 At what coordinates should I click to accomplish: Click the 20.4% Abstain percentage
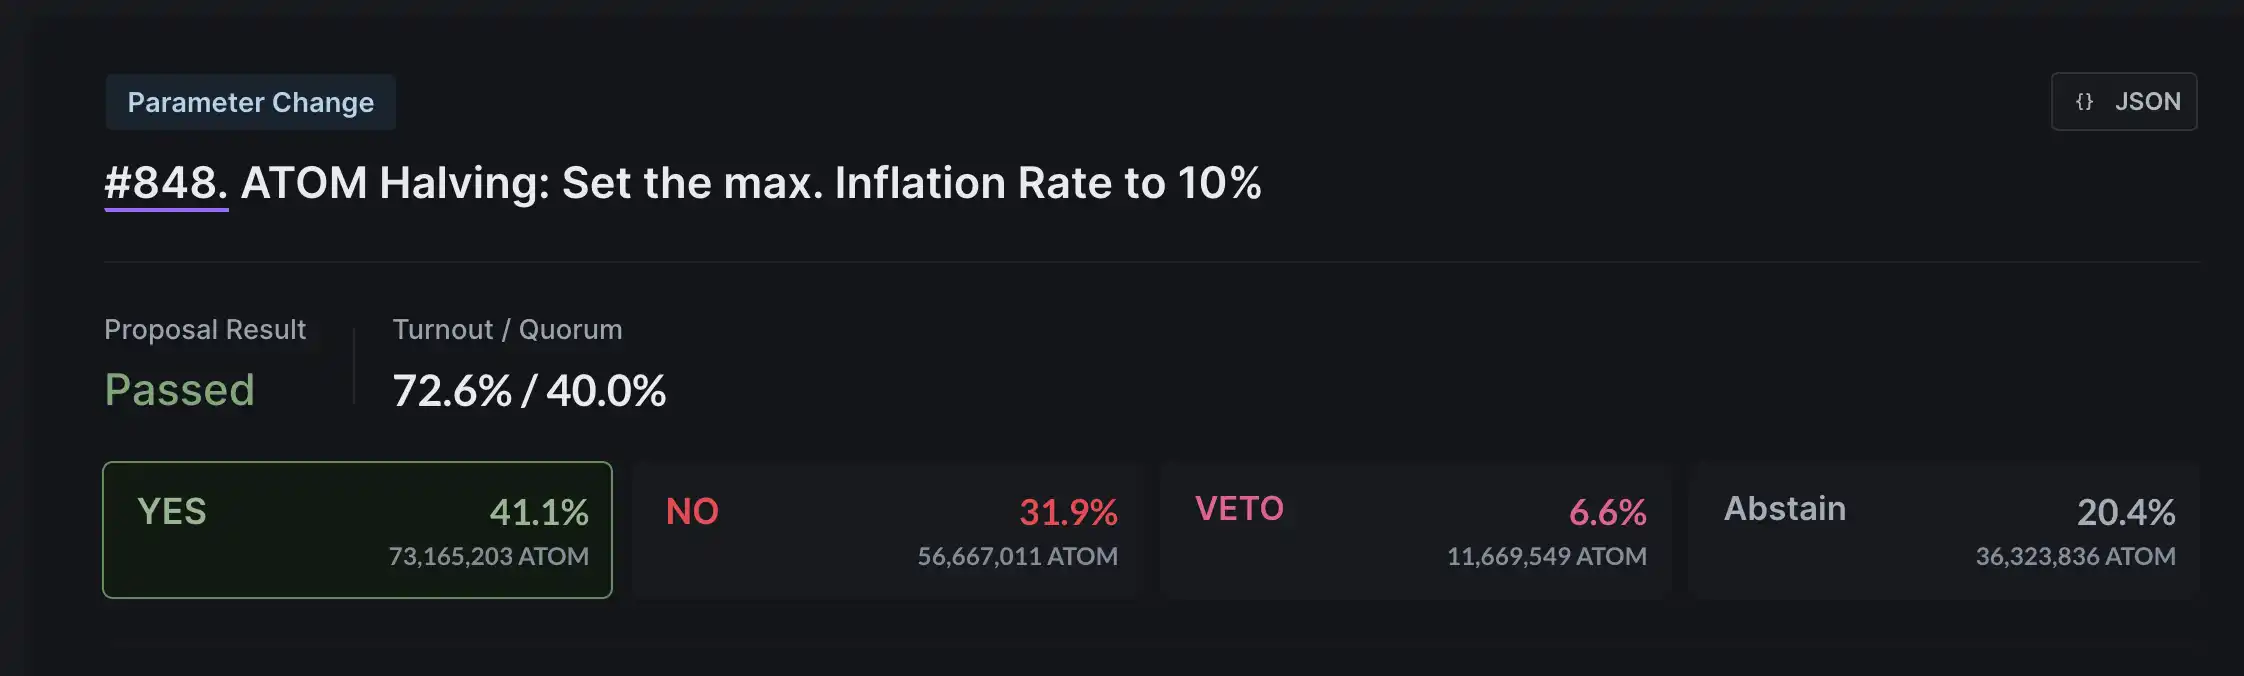2126,513
